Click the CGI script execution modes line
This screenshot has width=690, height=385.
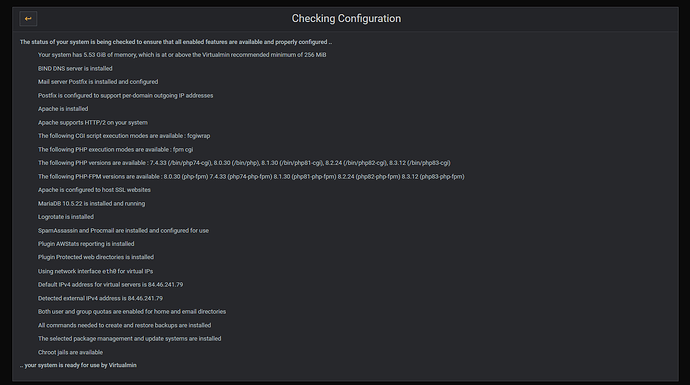click(124, 136)
